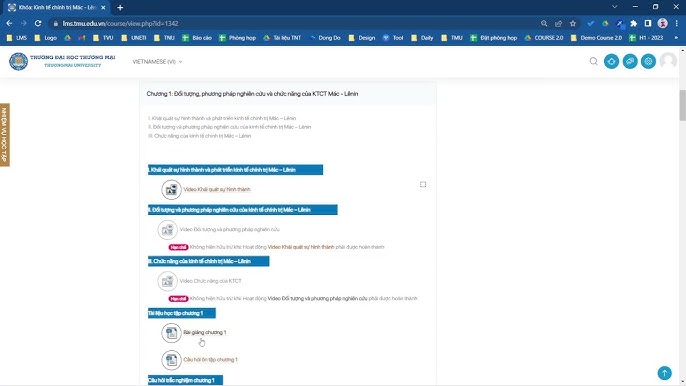The image size is (686, 386).
Task: Toggle the browser side panel icon
Action: coord(648,24)
